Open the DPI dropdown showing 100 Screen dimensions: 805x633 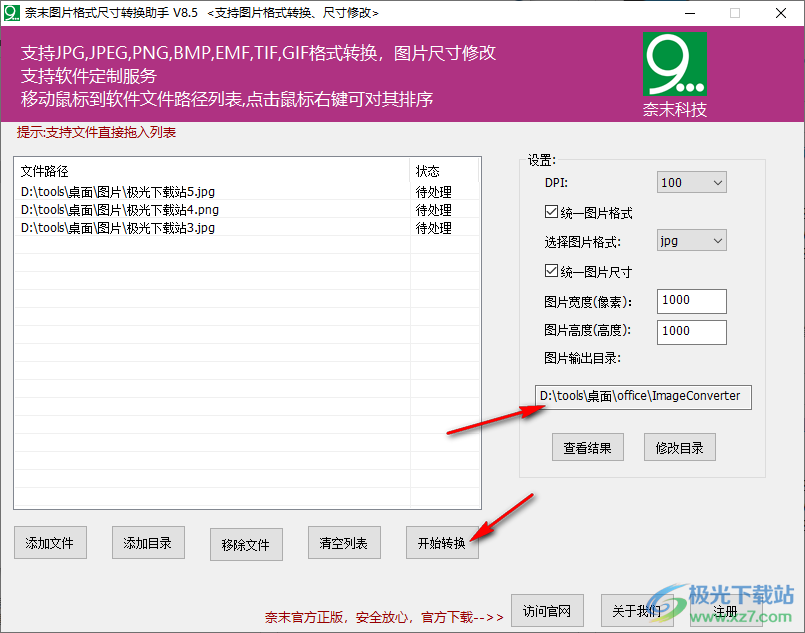[692, 182]
